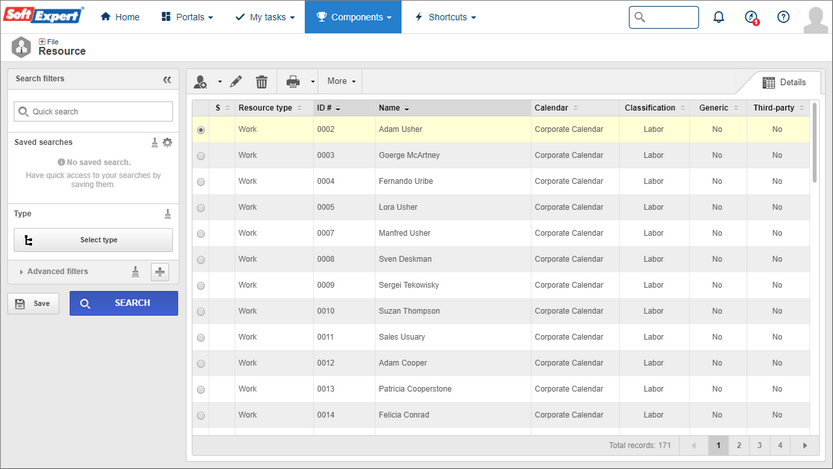This screenshot has height=469, width=833.
Task: Select the radio button for Sergei Tekowisky
Action: click(x=201, y=286)
